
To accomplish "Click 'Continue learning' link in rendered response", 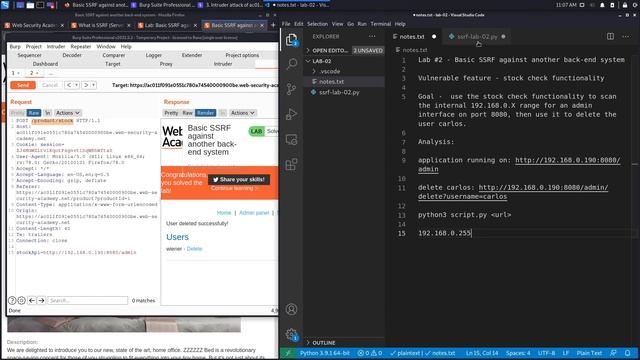I will pyautogui.click(x=235, y=188).
